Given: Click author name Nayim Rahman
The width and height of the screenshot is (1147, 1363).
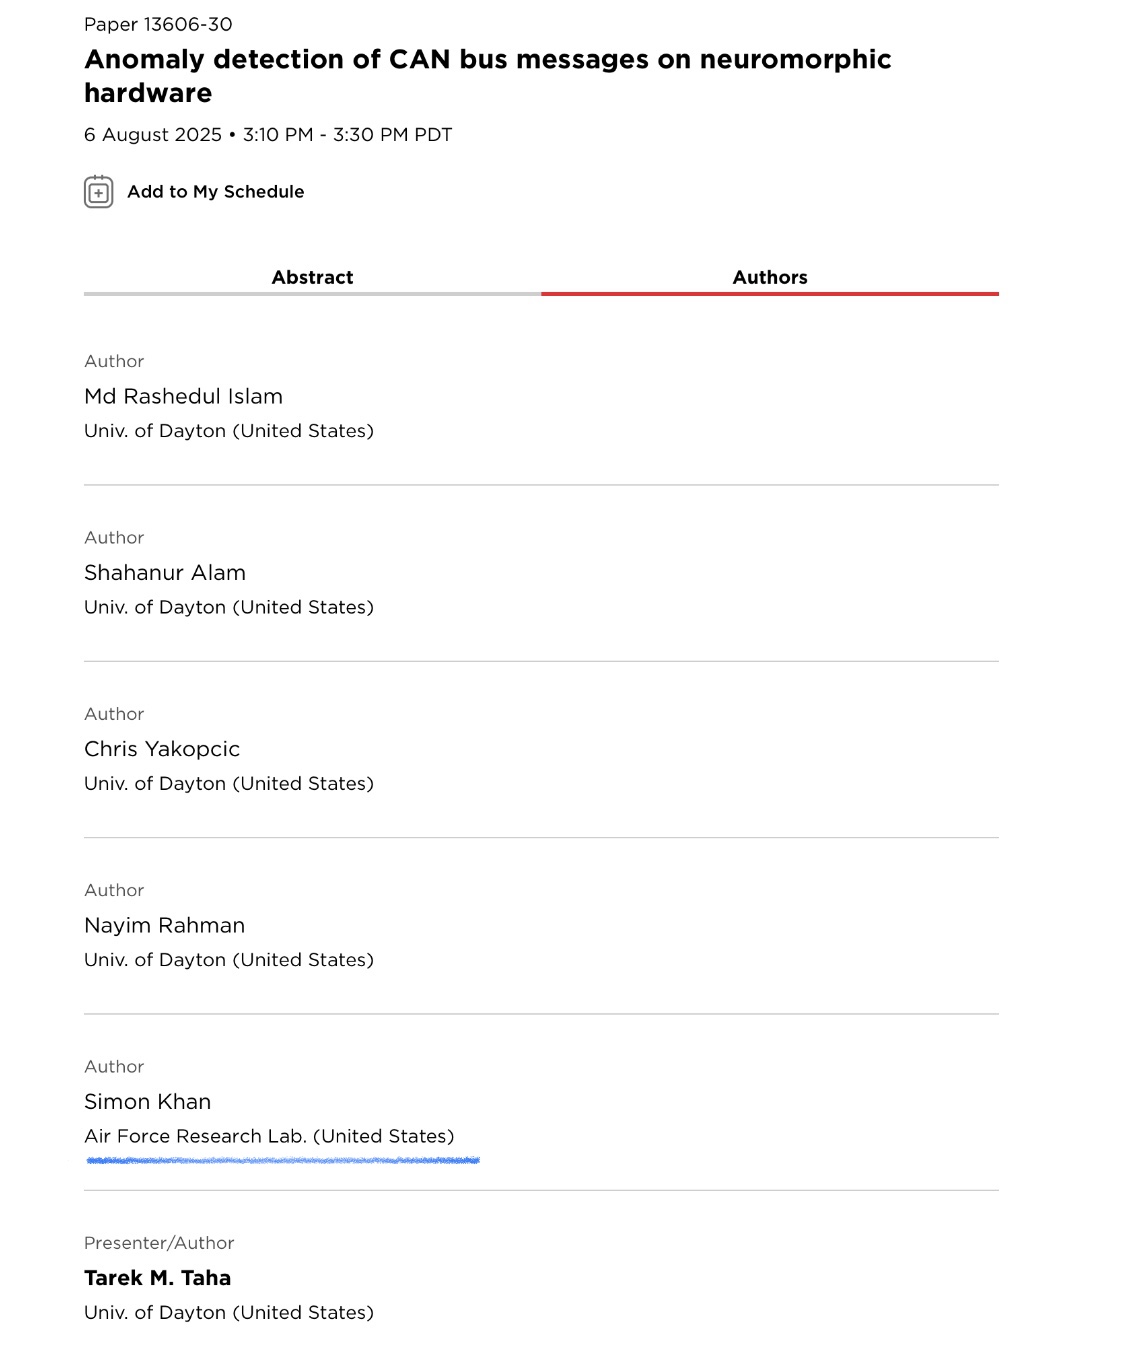Looking at the screenshot, I should [x=164, y=926].
